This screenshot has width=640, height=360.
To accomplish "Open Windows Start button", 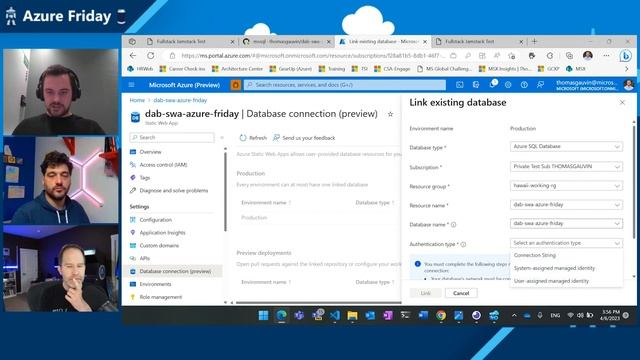I will [263, 315].
